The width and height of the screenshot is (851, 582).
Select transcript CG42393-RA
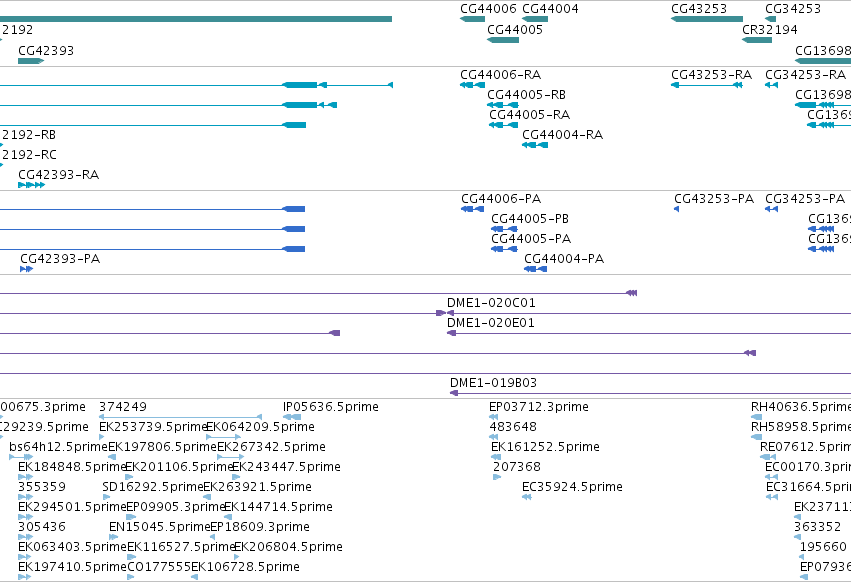point(59,175)
